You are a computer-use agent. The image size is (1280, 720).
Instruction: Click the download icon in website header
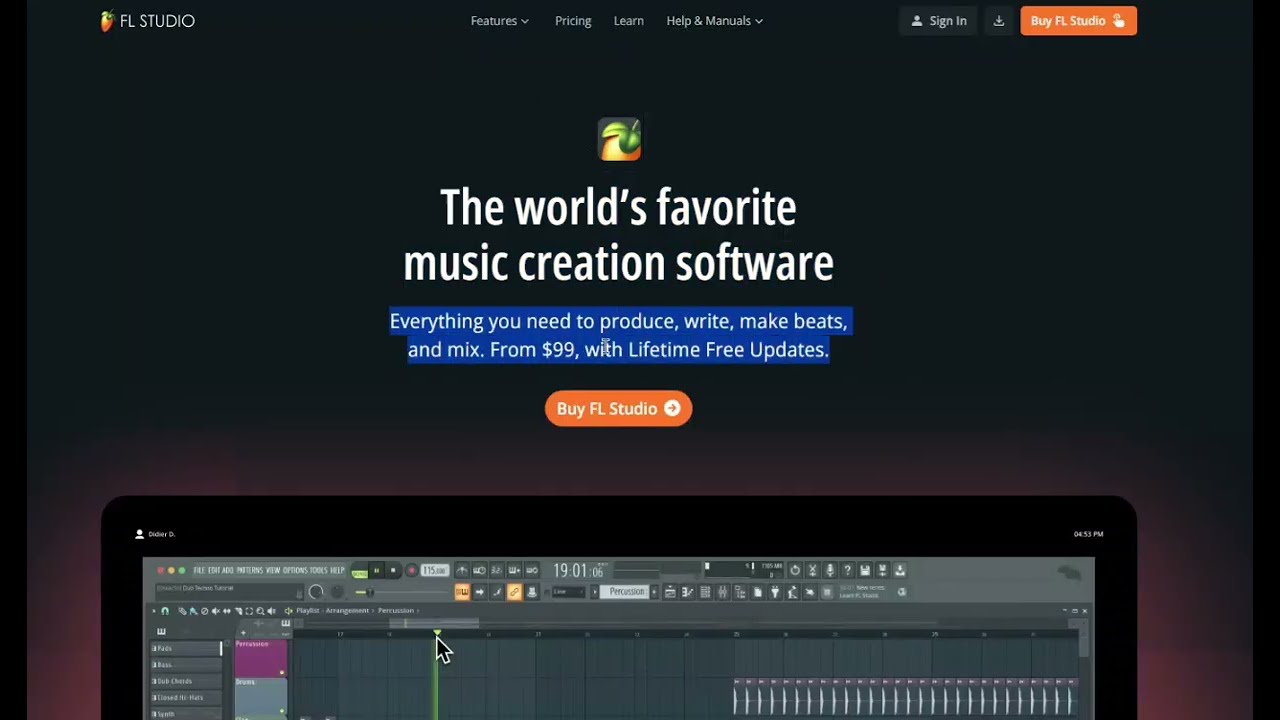click(x=998, y=21)
